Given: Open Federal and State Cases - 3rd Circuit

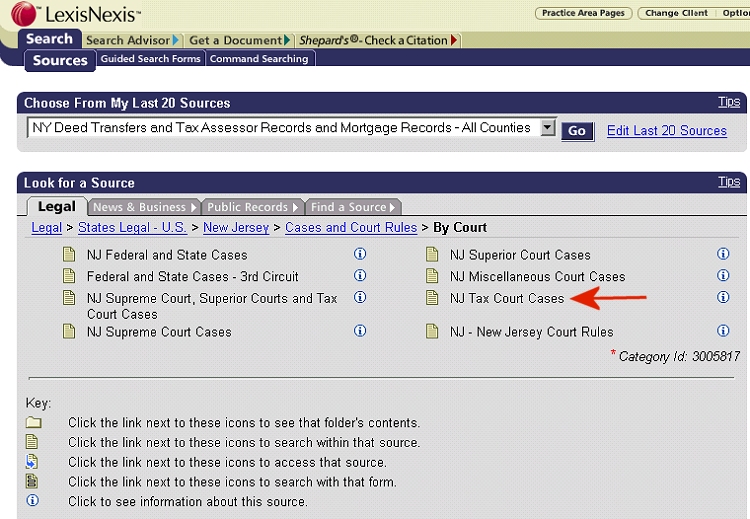Looking at the screenshot, I should (192, 276).
